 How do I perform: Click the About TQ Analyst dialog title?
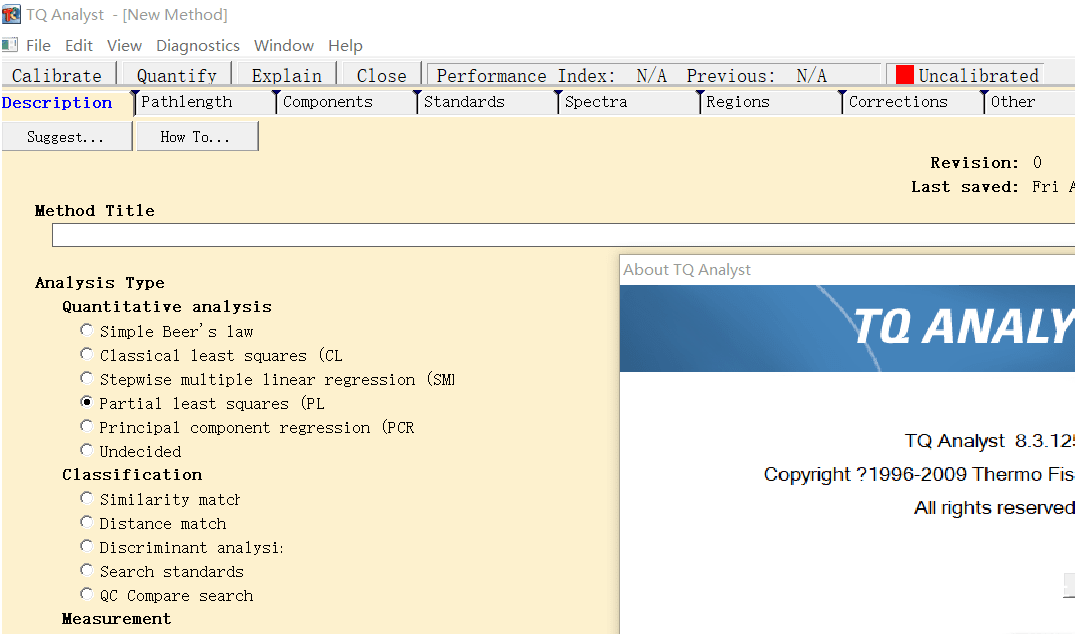(x=687, y=270)
